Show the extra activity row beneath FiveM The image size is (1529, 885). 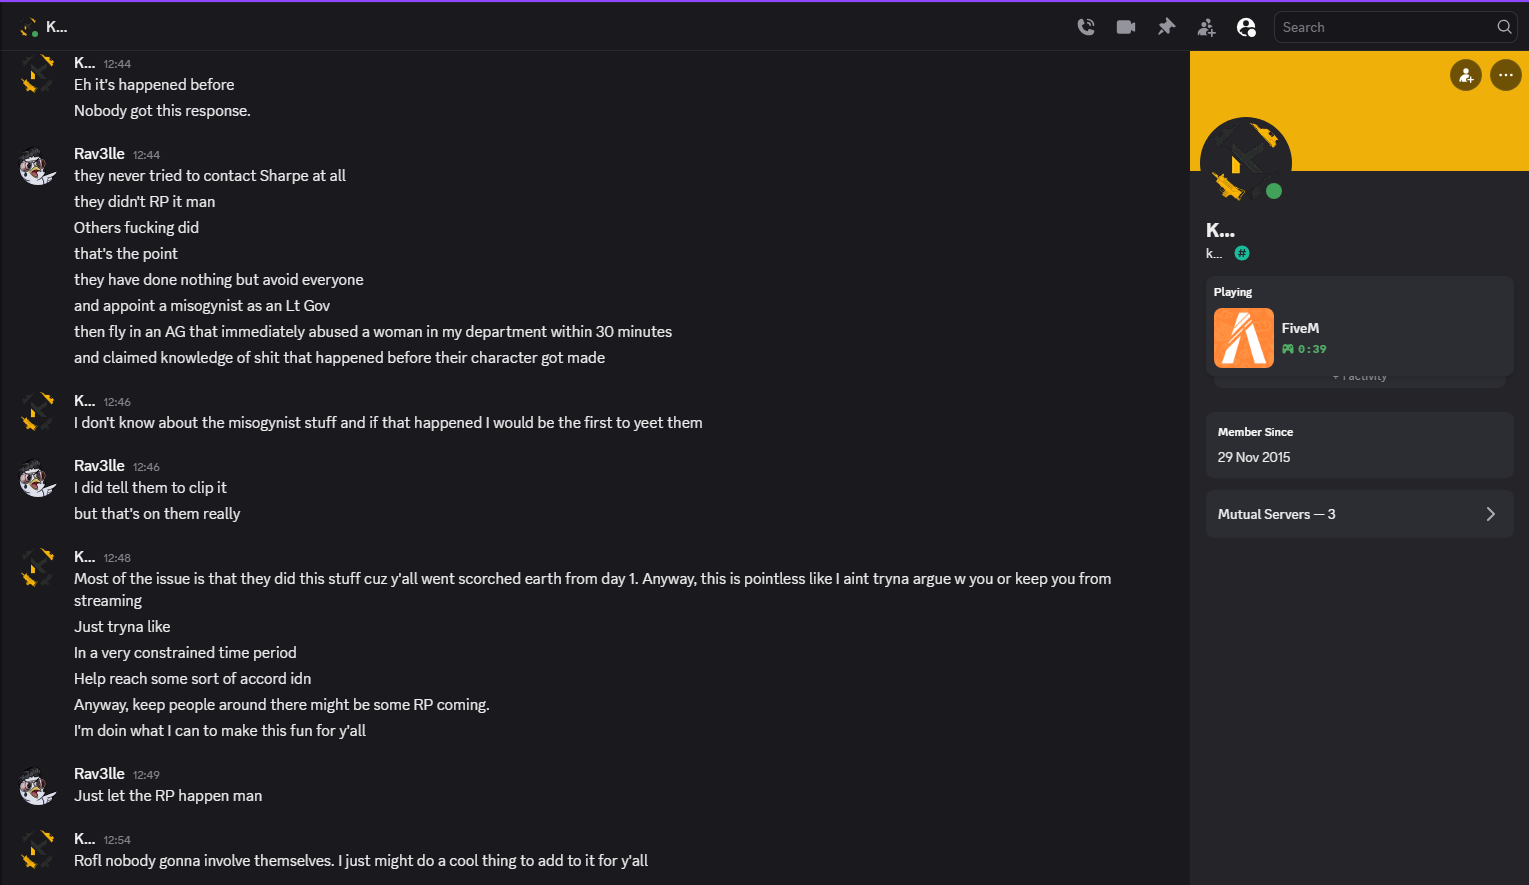pos(1359,378)
